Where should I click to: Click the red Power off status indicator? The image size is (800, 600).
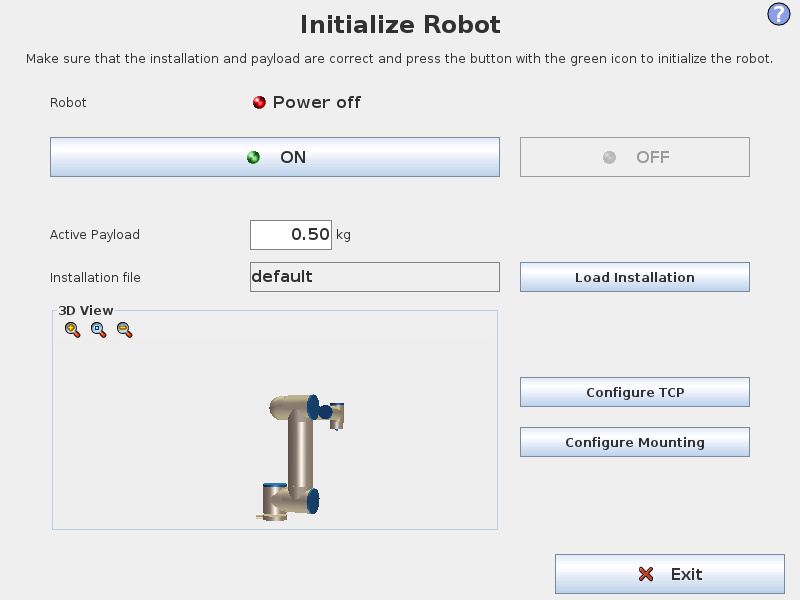click(259, 103)
